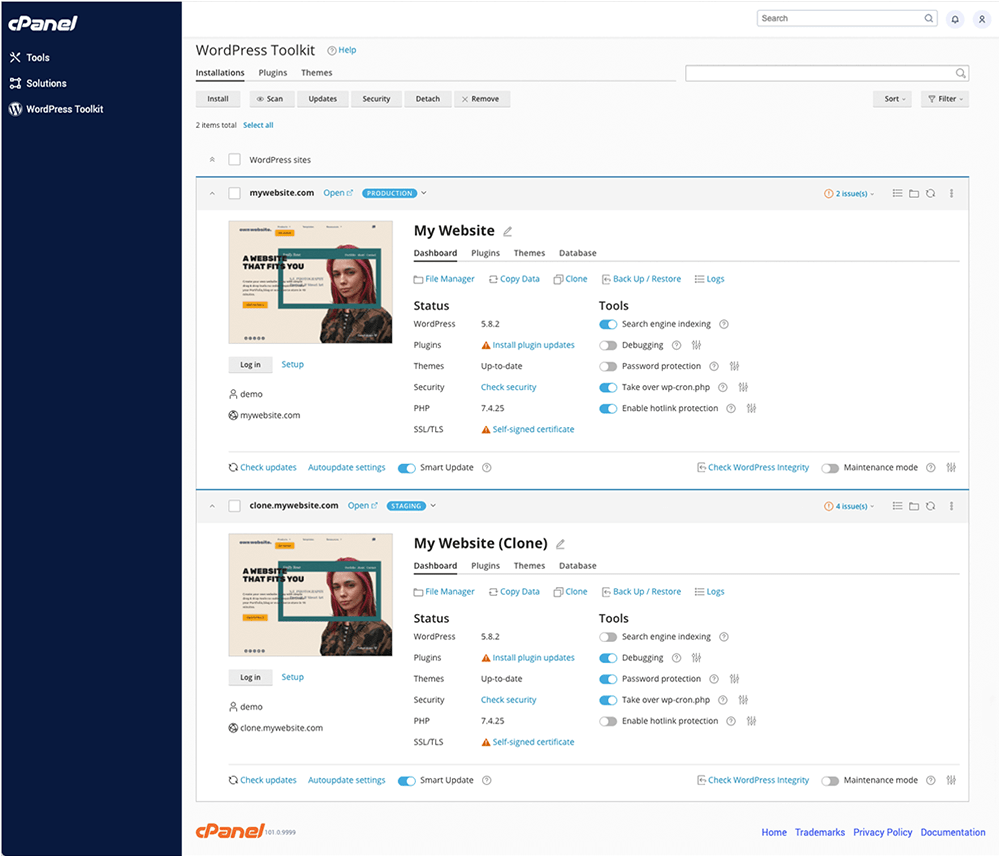
Task: Click Clone on the My Website dashboard
Action: [x=570, y=278]
